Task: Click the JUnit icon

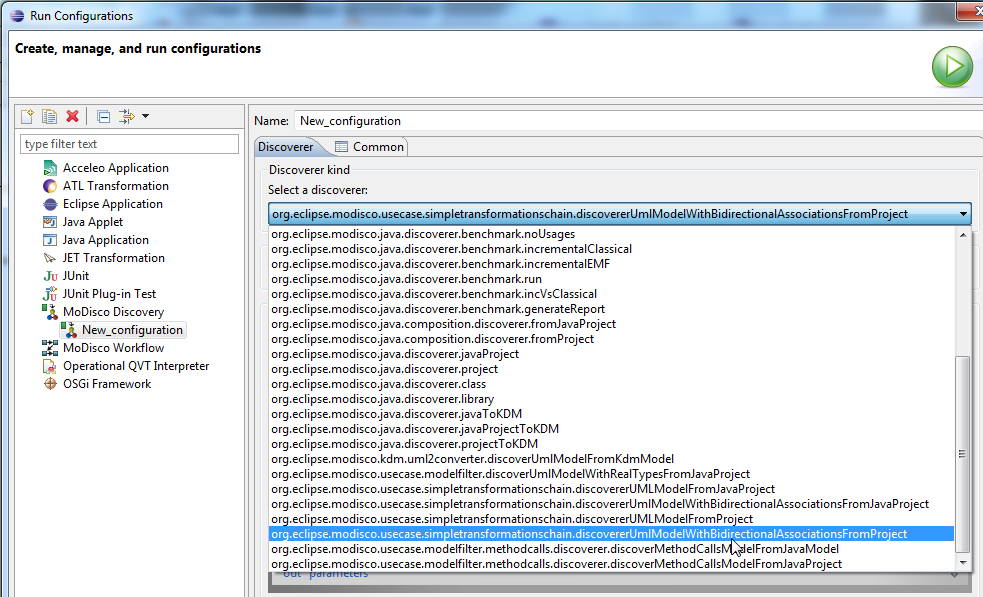Action: [50, 277]
